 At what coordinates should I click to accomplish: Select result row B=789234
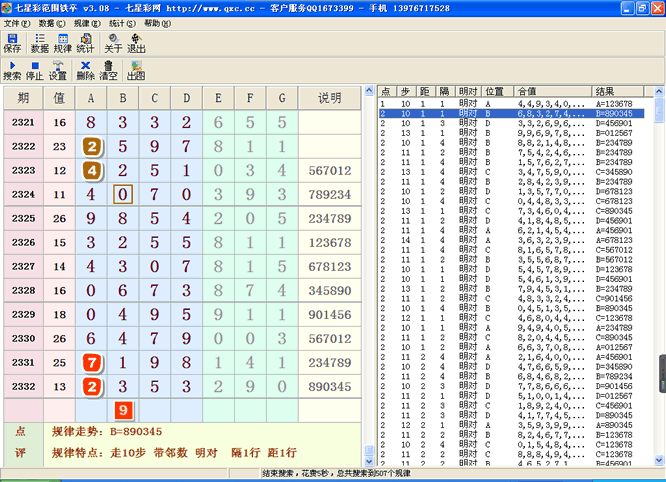click(x=511, y=376)
